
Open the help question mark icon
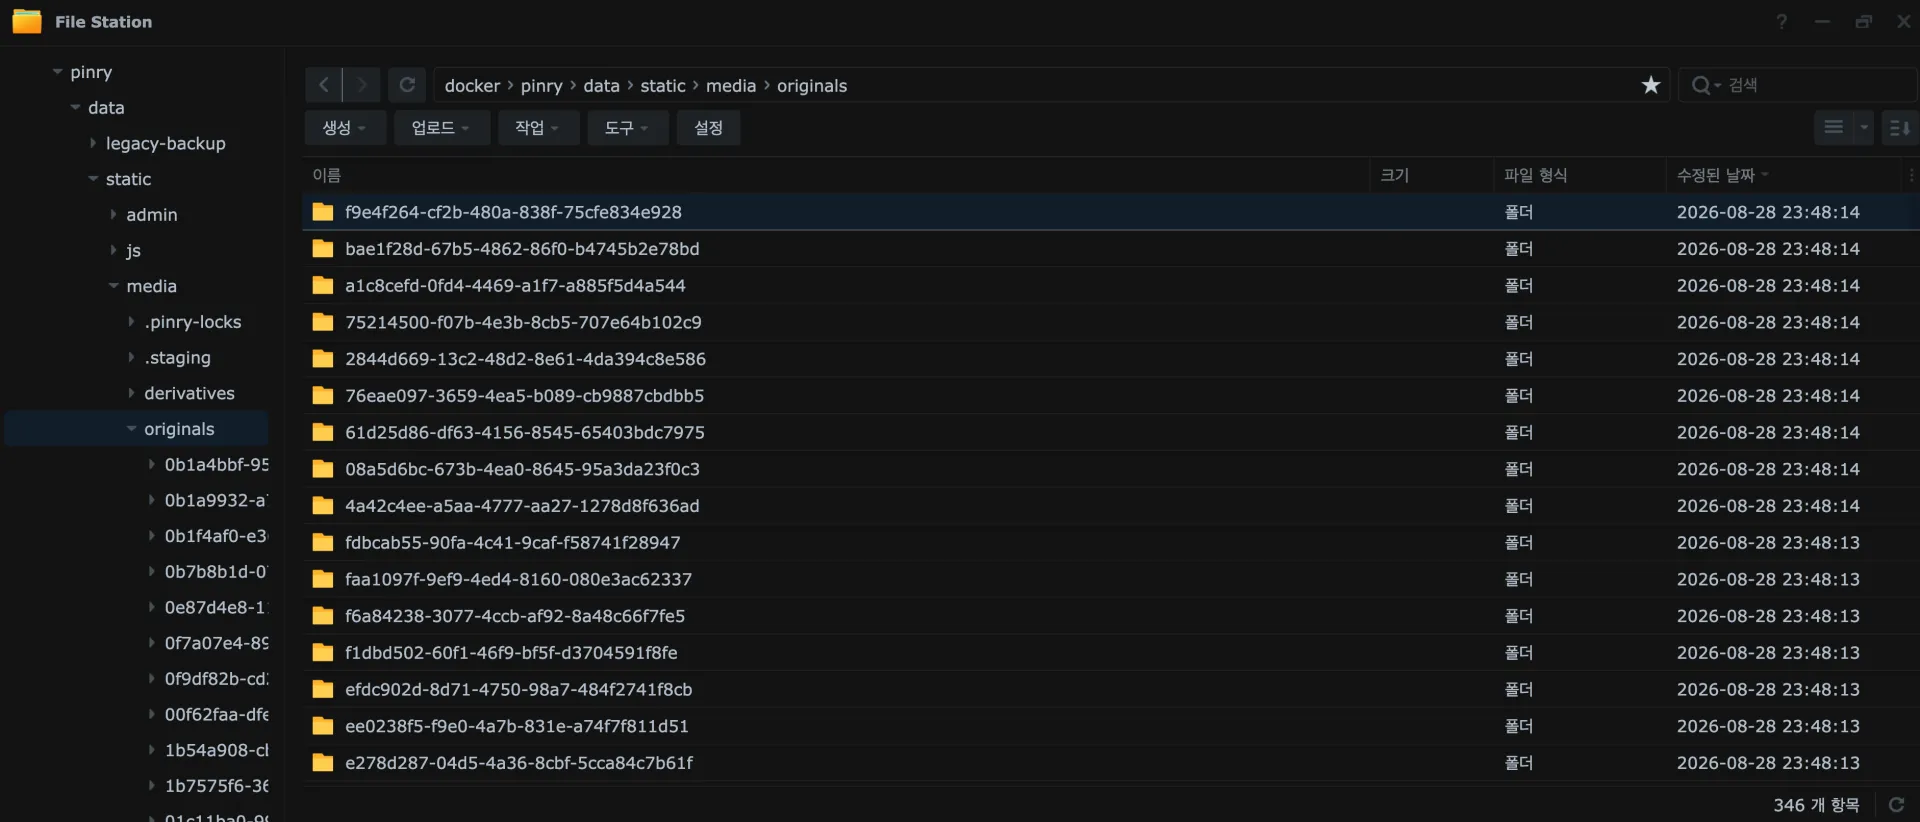coord(1782,21)
